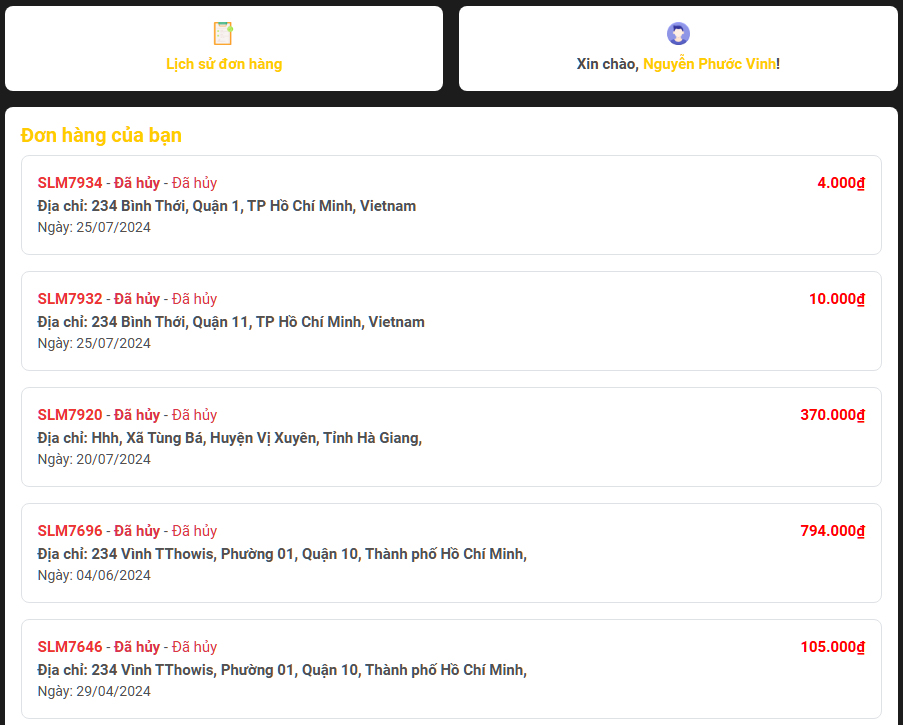
Task: Click the Đơn hàng của bạn heading
Action: click(101, 135)
